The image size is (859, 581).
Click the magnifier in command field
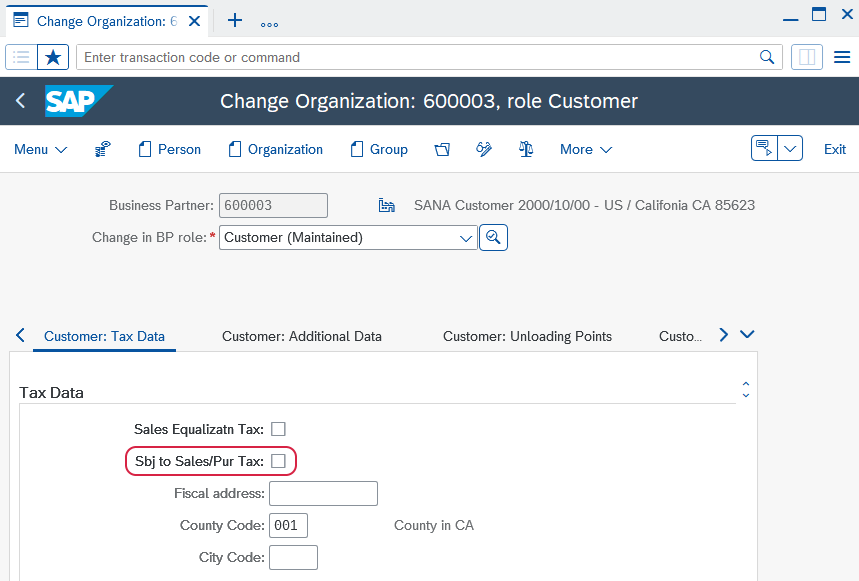767,57
